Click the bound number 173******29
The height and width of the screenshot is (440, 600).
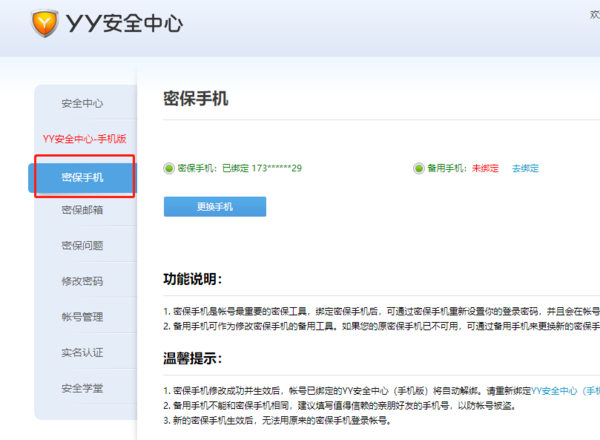click(277, 168)
